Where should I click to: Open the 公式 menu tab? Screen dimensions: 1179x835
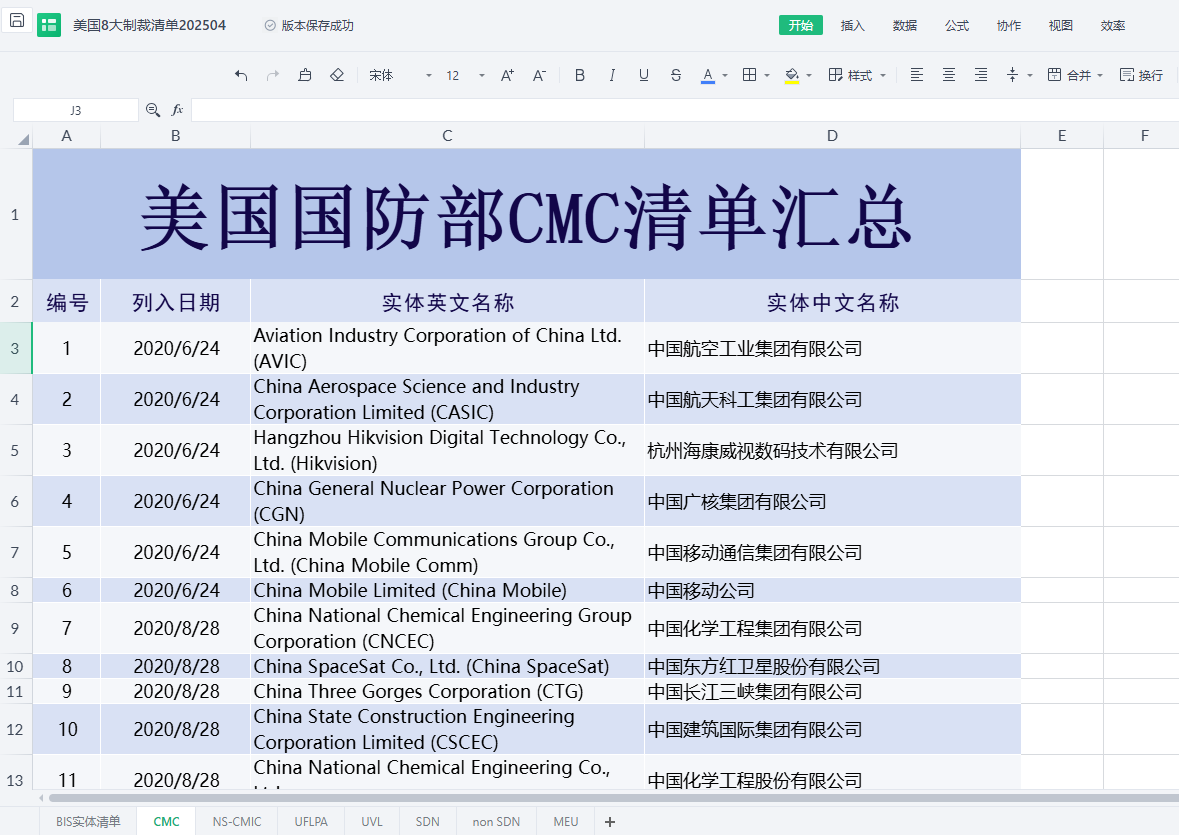tap(957, 26)
